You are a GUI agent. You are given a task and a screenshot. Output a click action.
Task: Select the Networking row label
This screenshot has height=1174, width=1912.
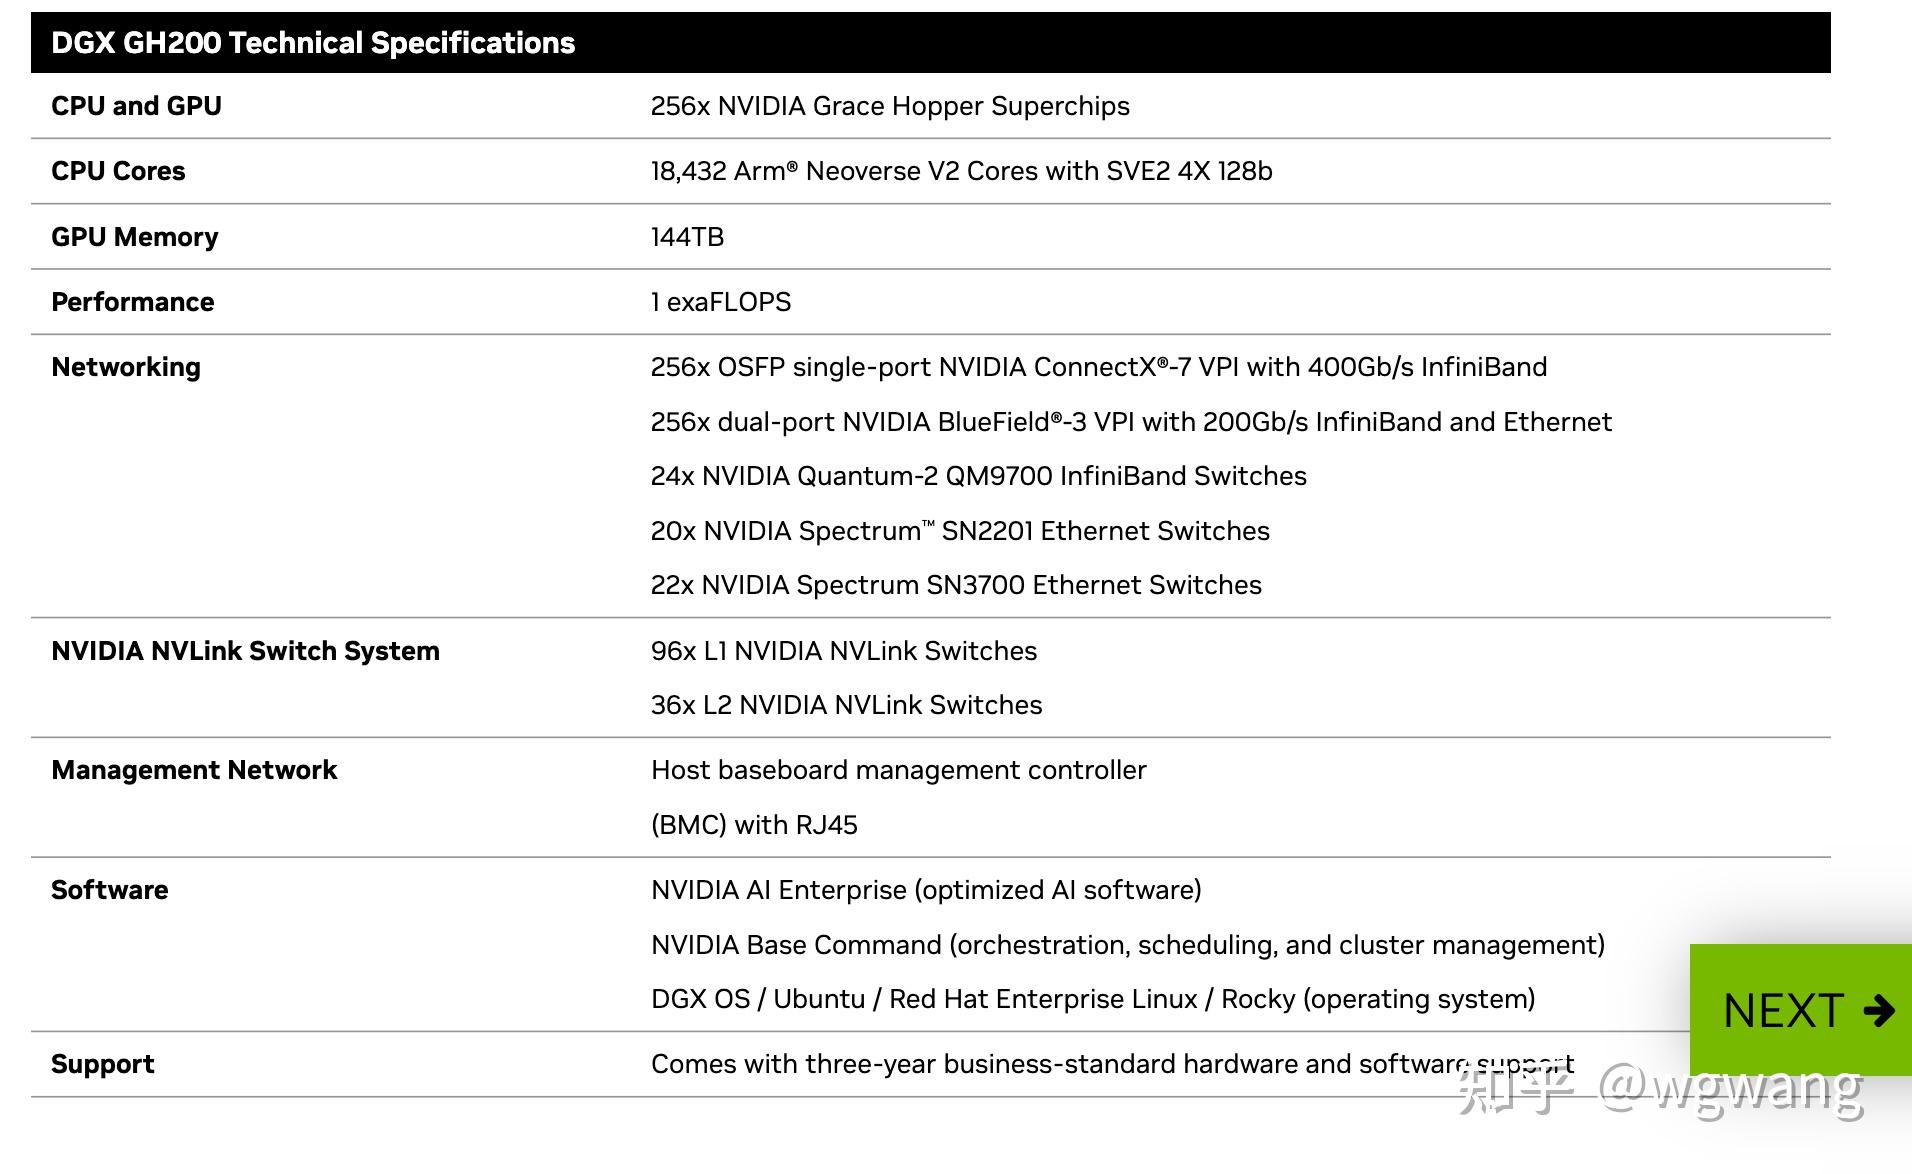[125, 367]
